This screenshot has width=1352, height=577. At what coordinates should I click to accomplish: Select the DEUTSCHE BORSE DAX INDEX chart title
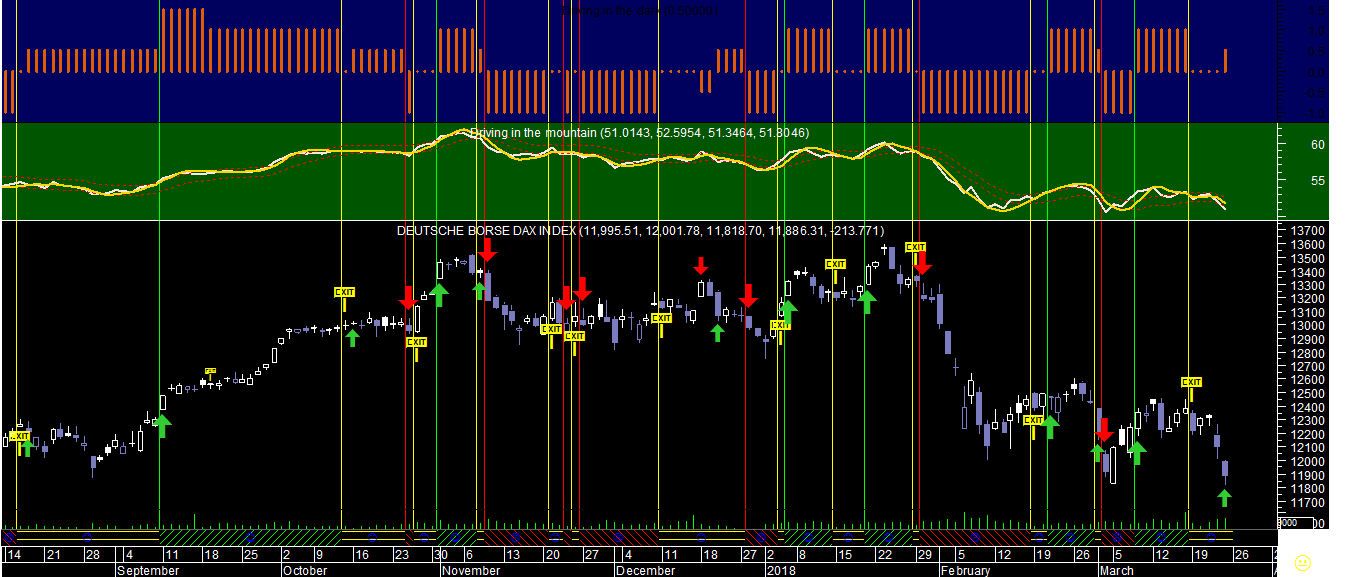(x=640, y=231)
